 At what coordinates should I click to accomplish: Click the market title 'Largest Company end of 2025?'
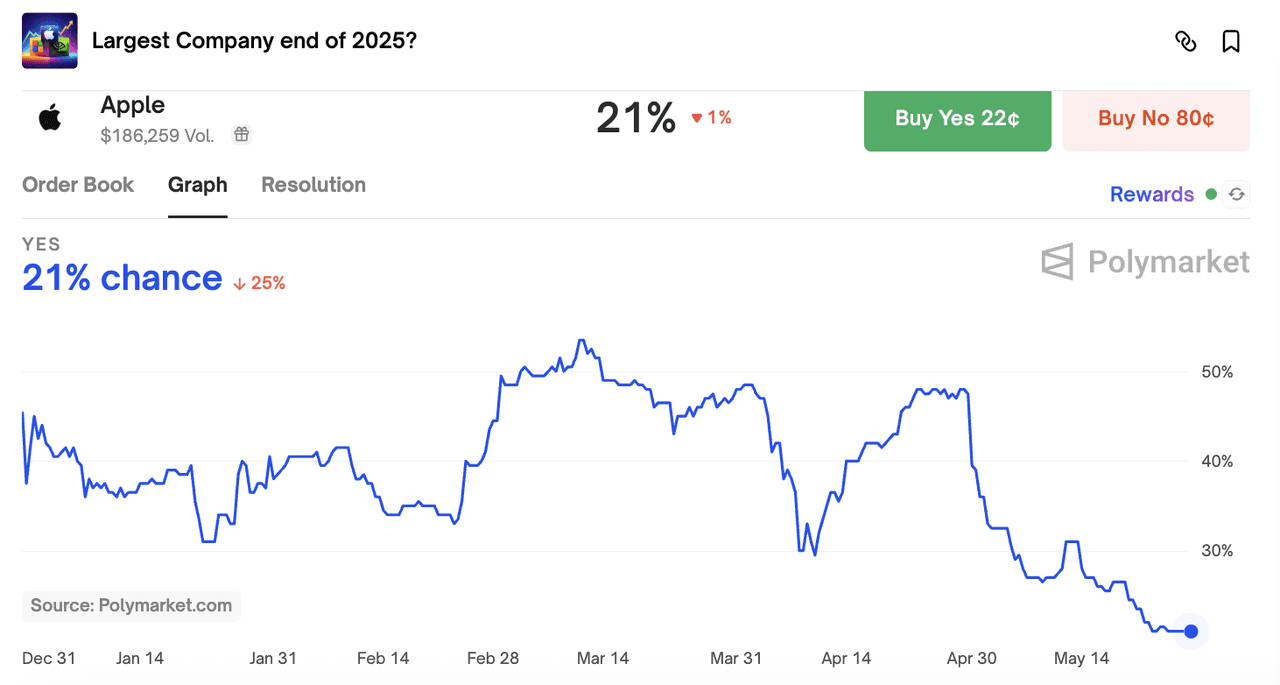254,41
